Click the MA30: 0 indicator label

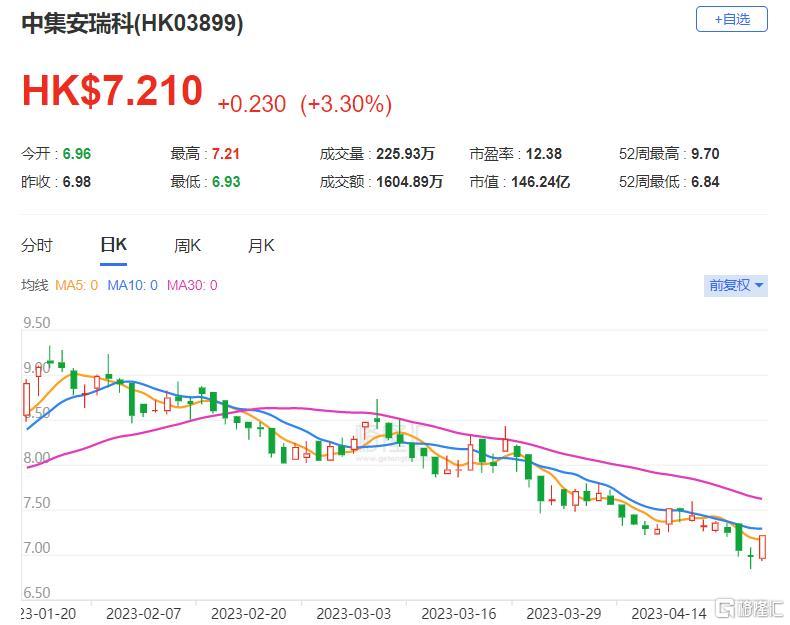tap(192, 286)
